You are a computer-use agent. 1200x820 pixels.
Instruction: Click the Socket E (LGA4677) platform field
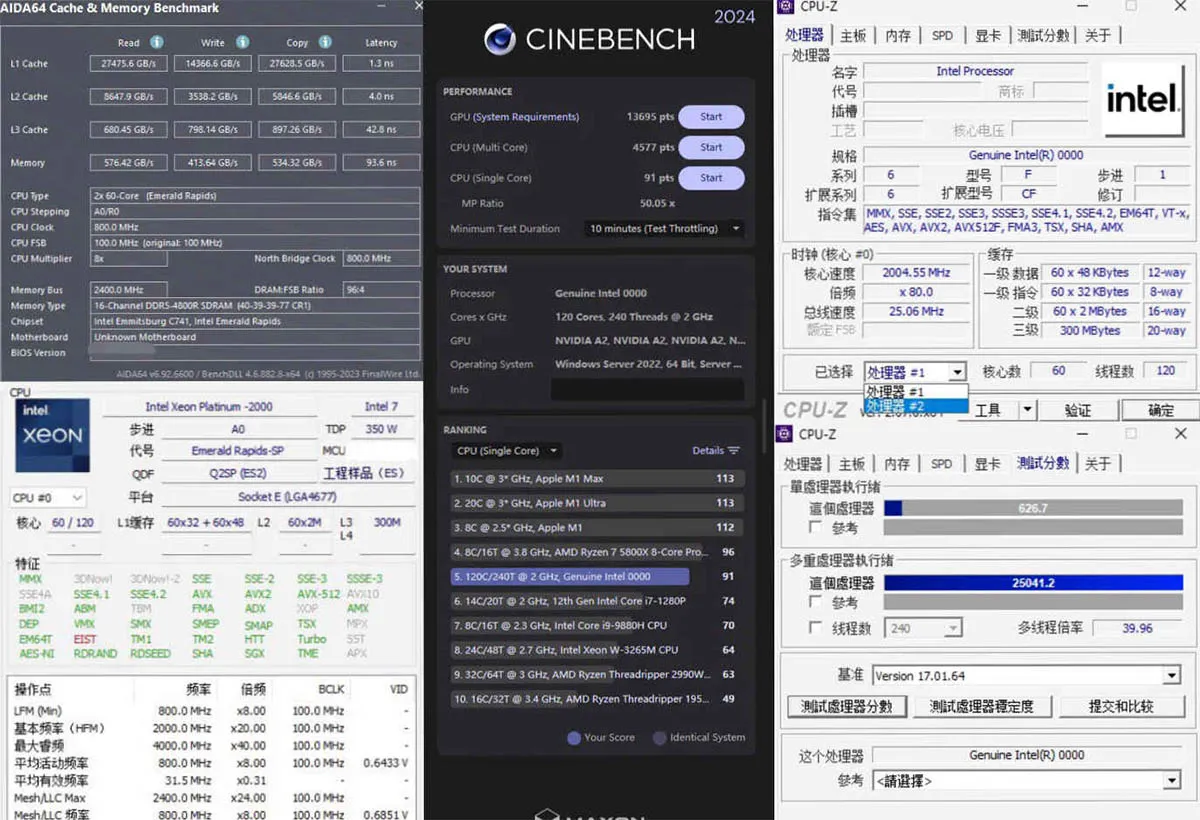pos(287,497)
